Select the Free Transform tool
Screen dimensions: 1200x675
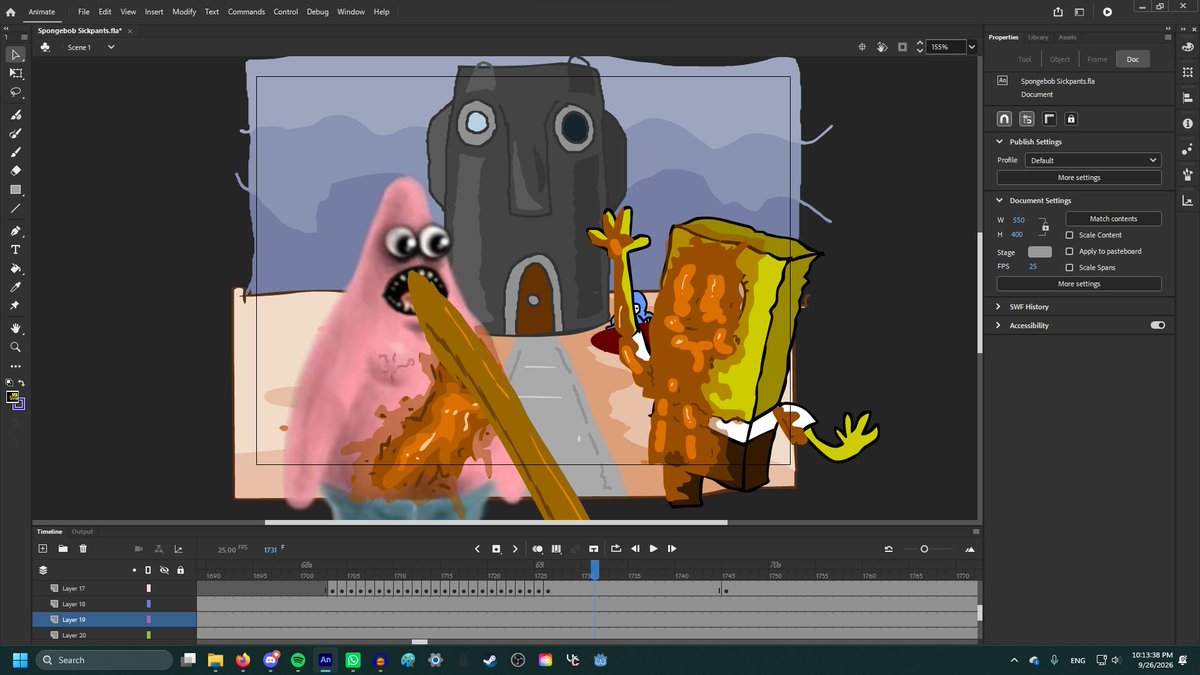pyautogui.click(x=16, y=73)
